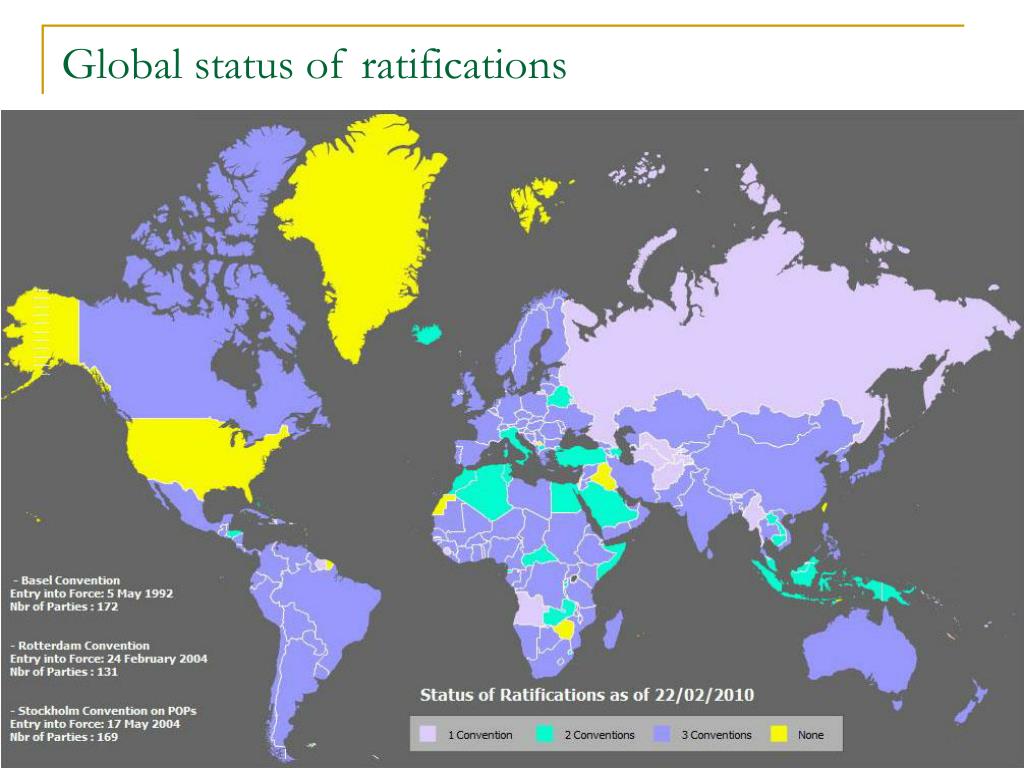Click yellow Iraq on the map

coord(605,475)
